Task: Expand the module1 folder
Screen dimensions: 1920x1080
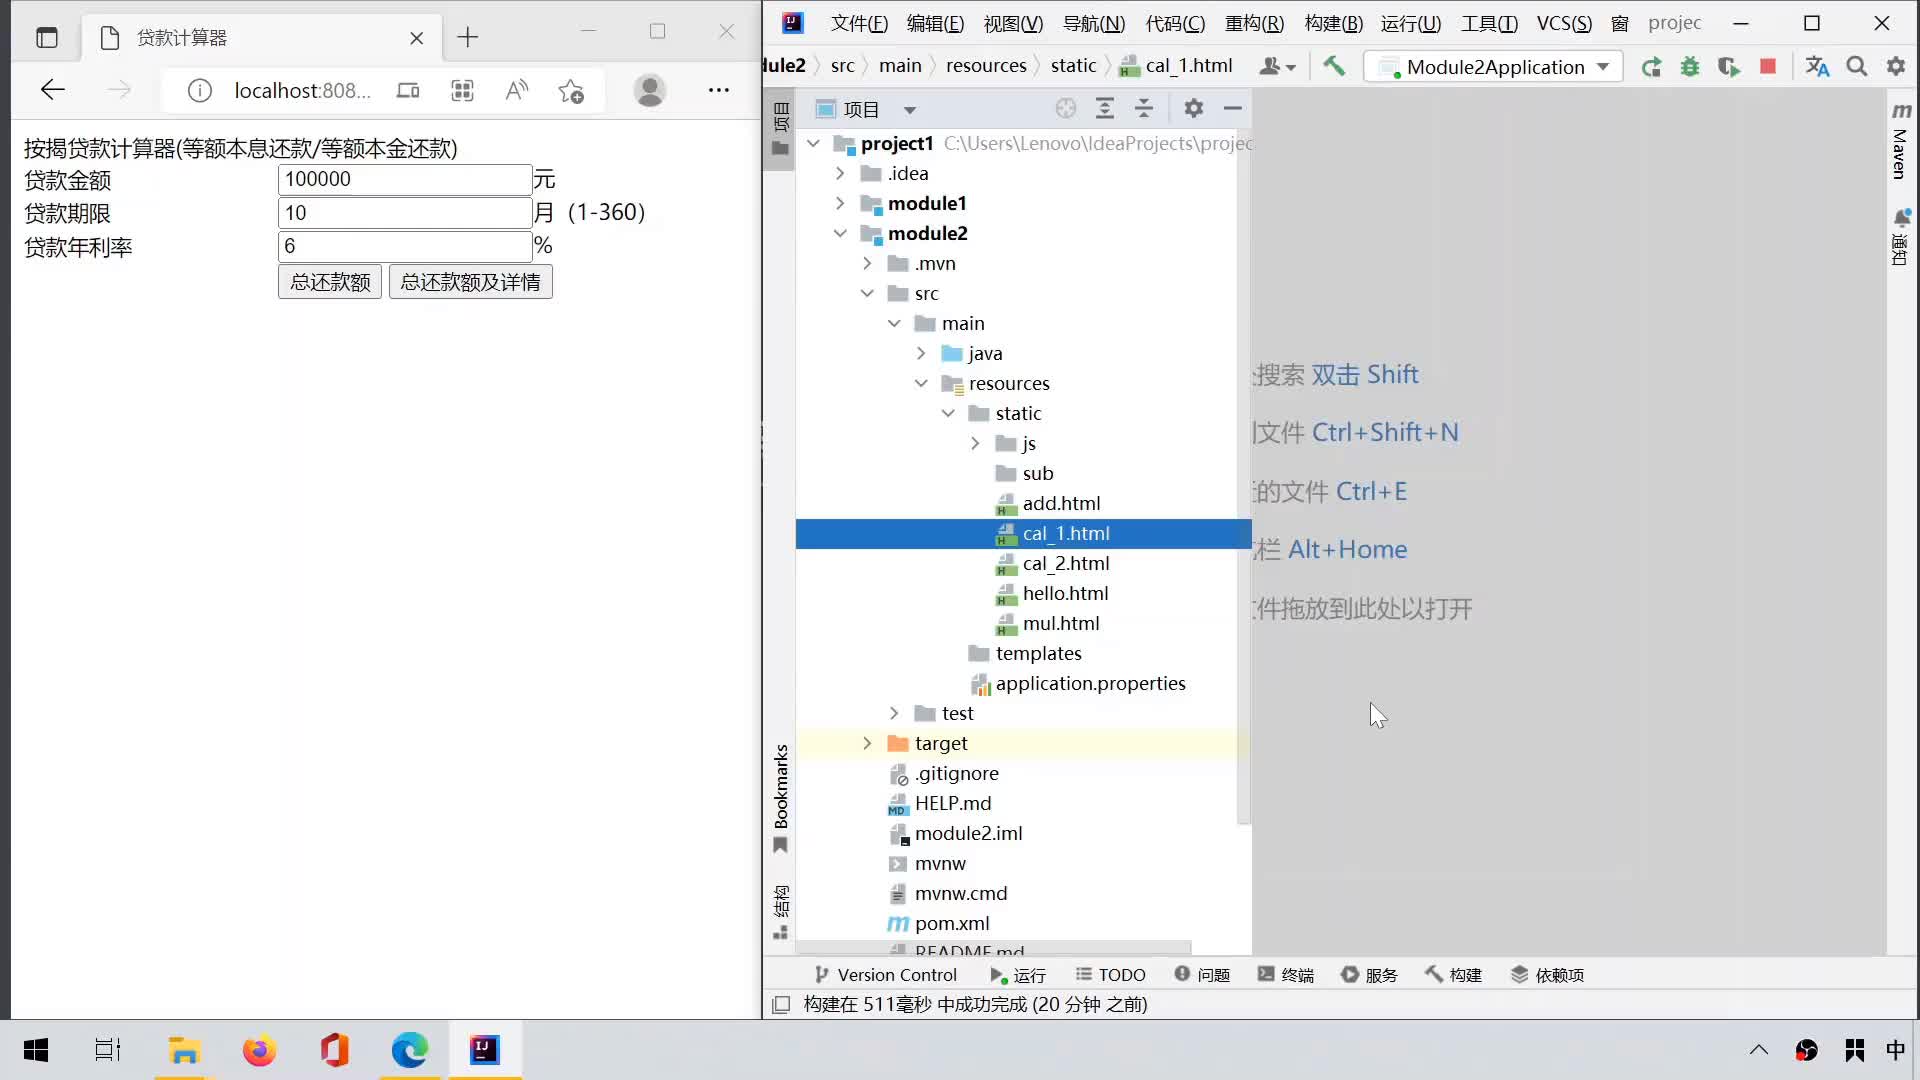Action: [840, 203]
